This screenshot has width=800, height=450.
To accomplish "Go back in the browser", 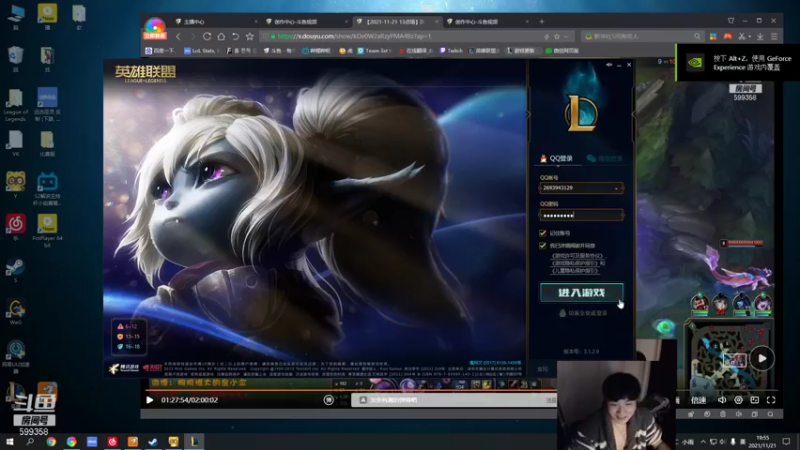I will click(x=178, y=36).
